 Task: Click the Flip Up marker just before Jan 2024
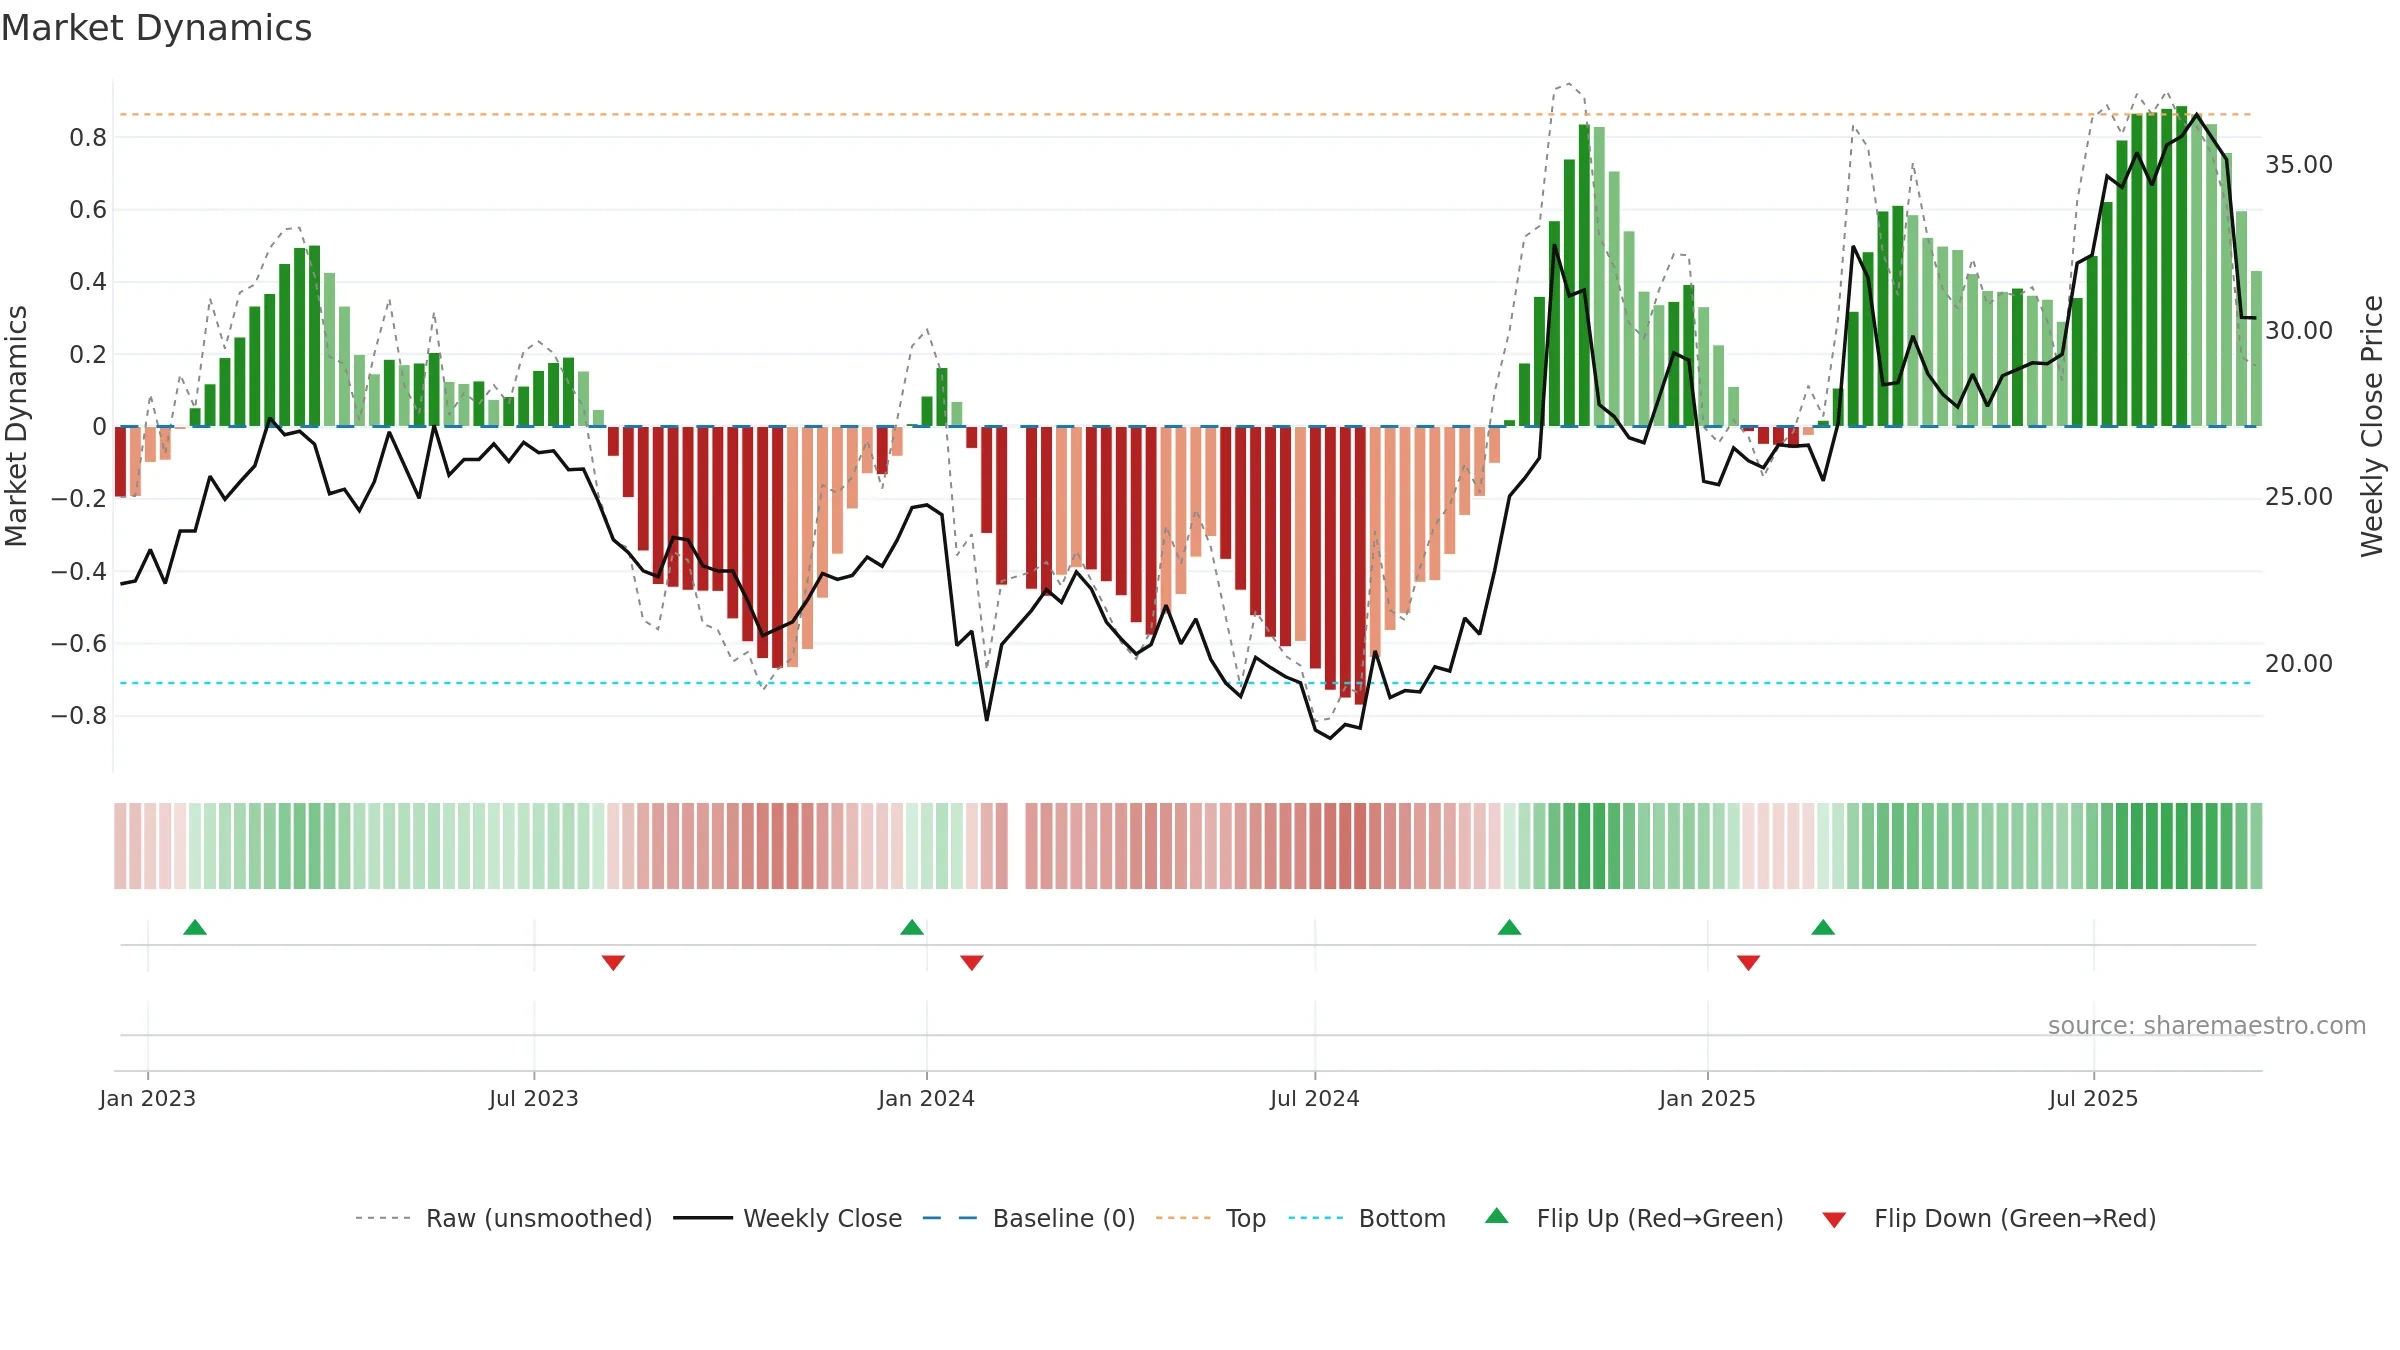tap(912, 927)
